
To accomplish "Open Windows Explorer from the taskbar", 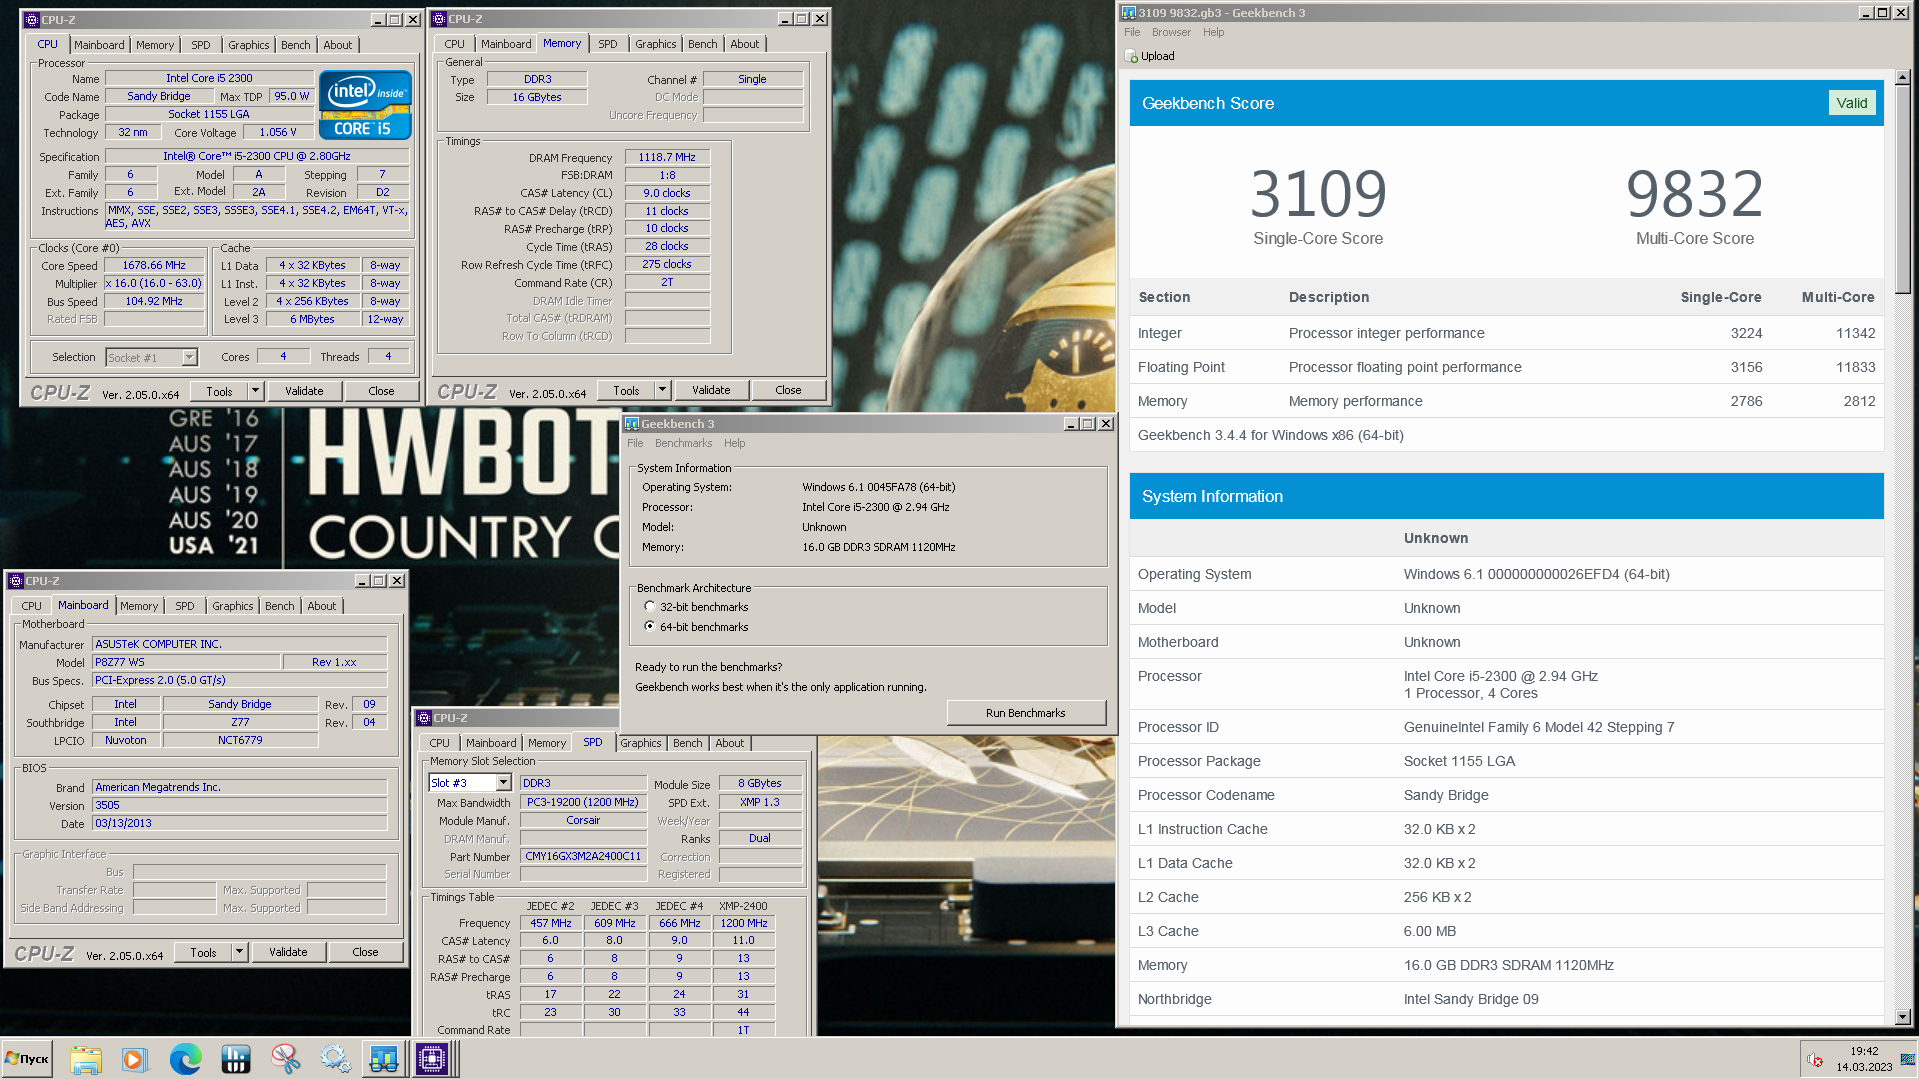I will click(x=86, y=1059).
